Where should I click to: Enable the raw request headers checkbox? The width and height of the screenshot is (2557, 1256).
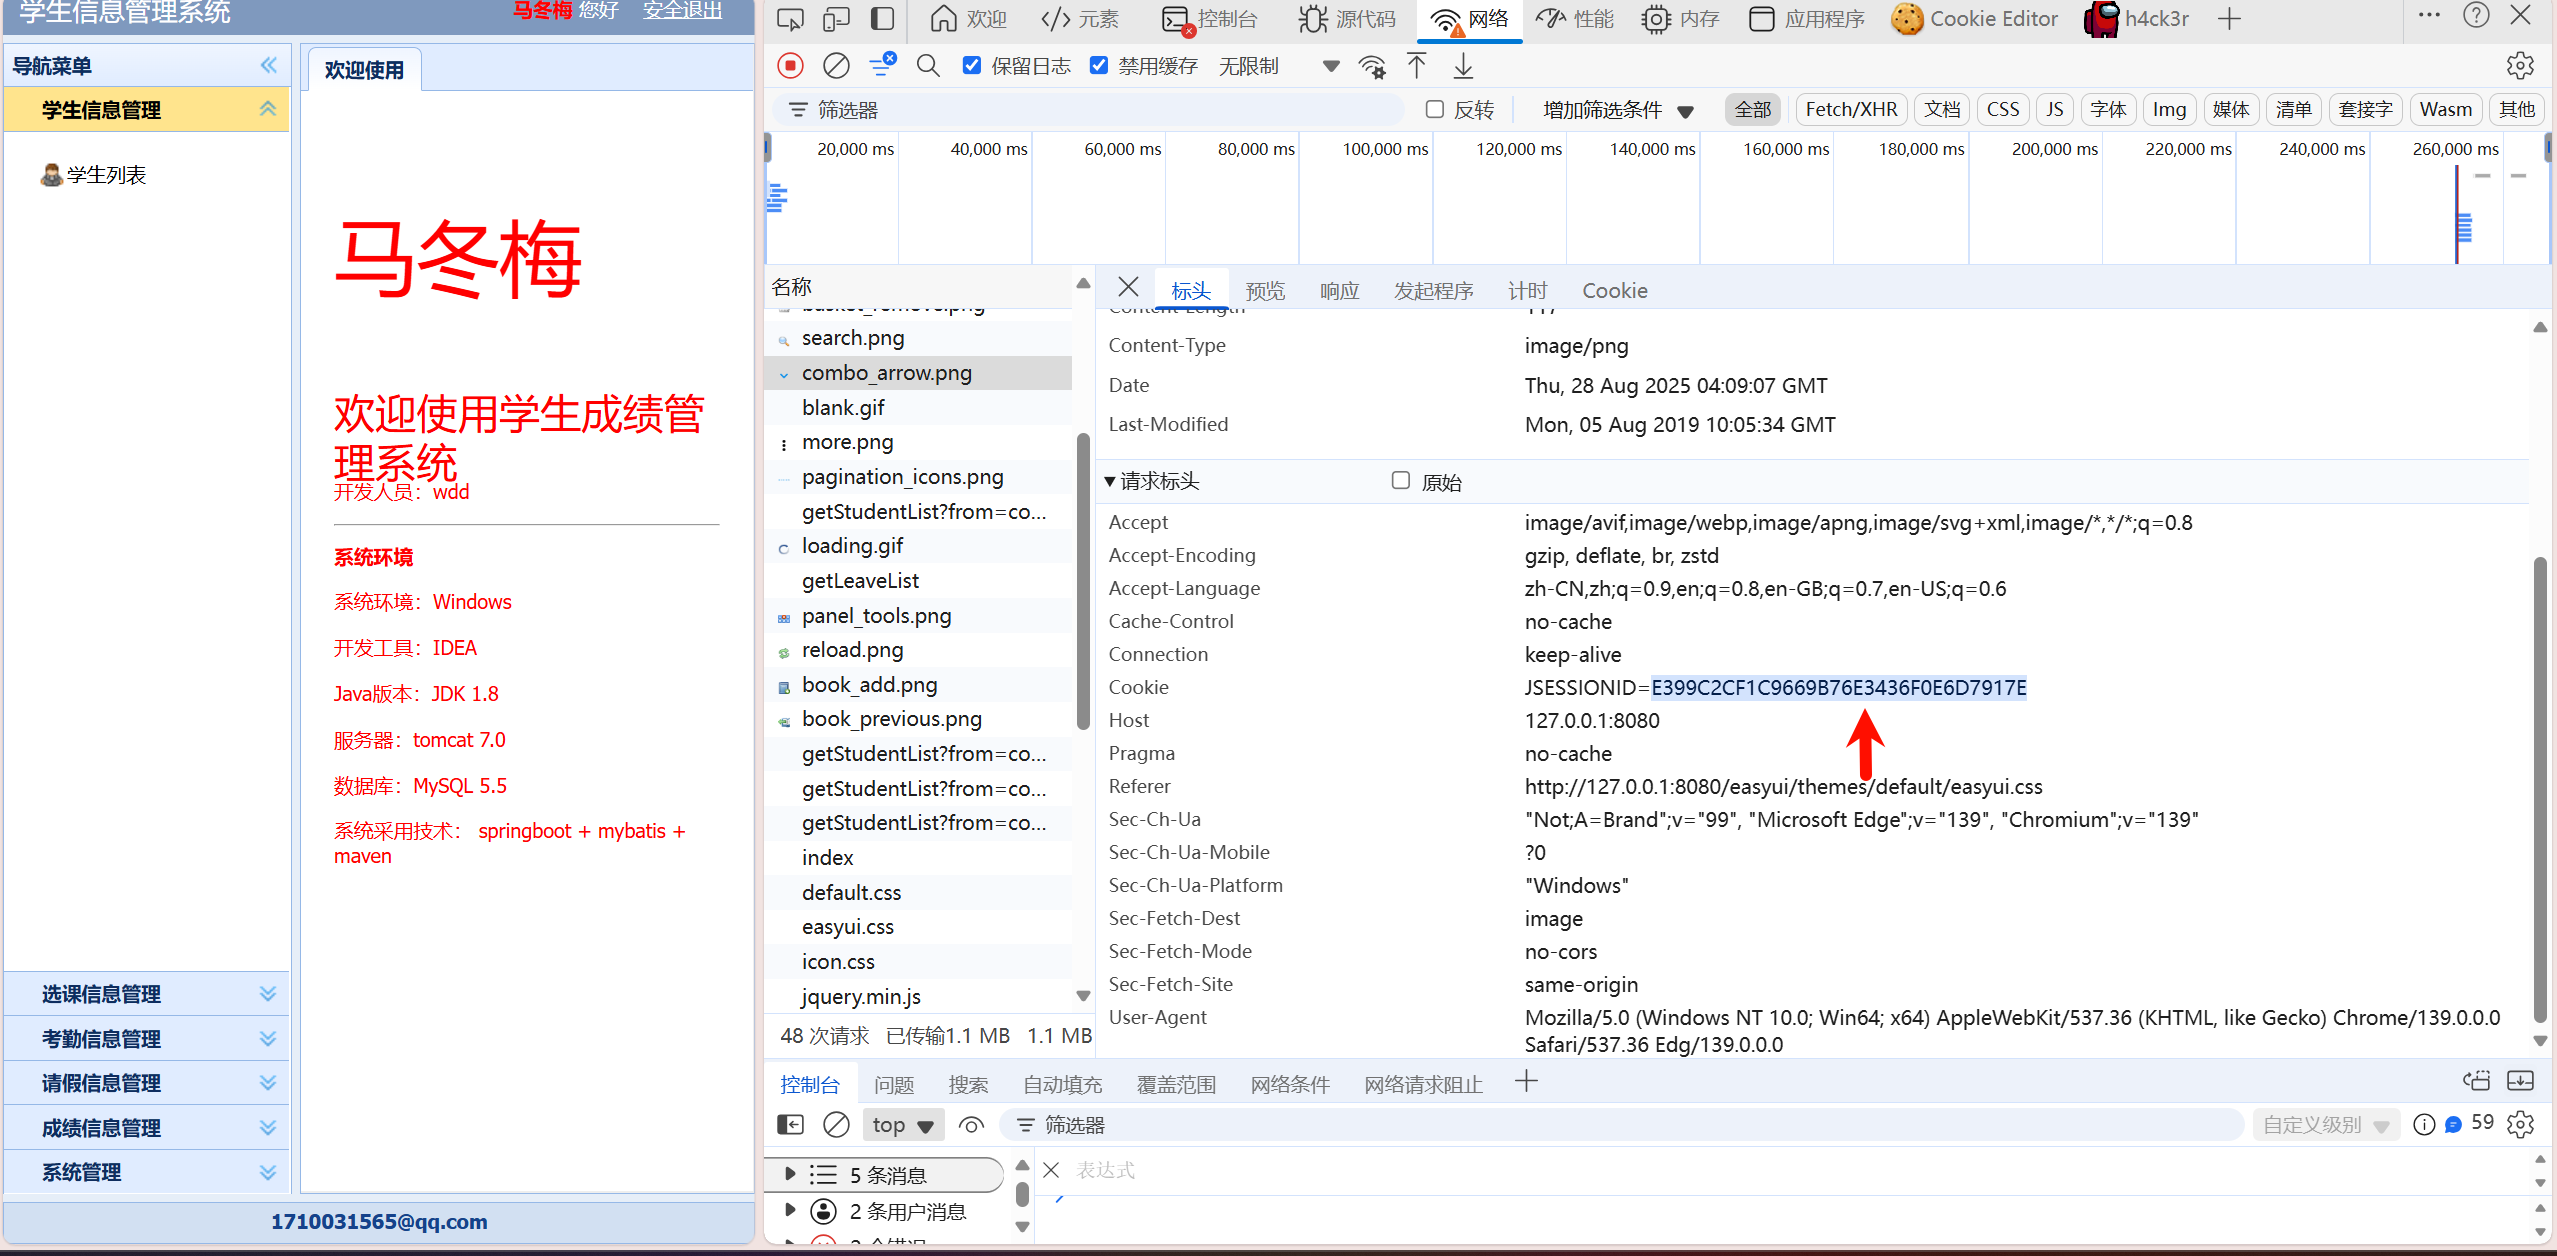click(x=1401, y=481)
